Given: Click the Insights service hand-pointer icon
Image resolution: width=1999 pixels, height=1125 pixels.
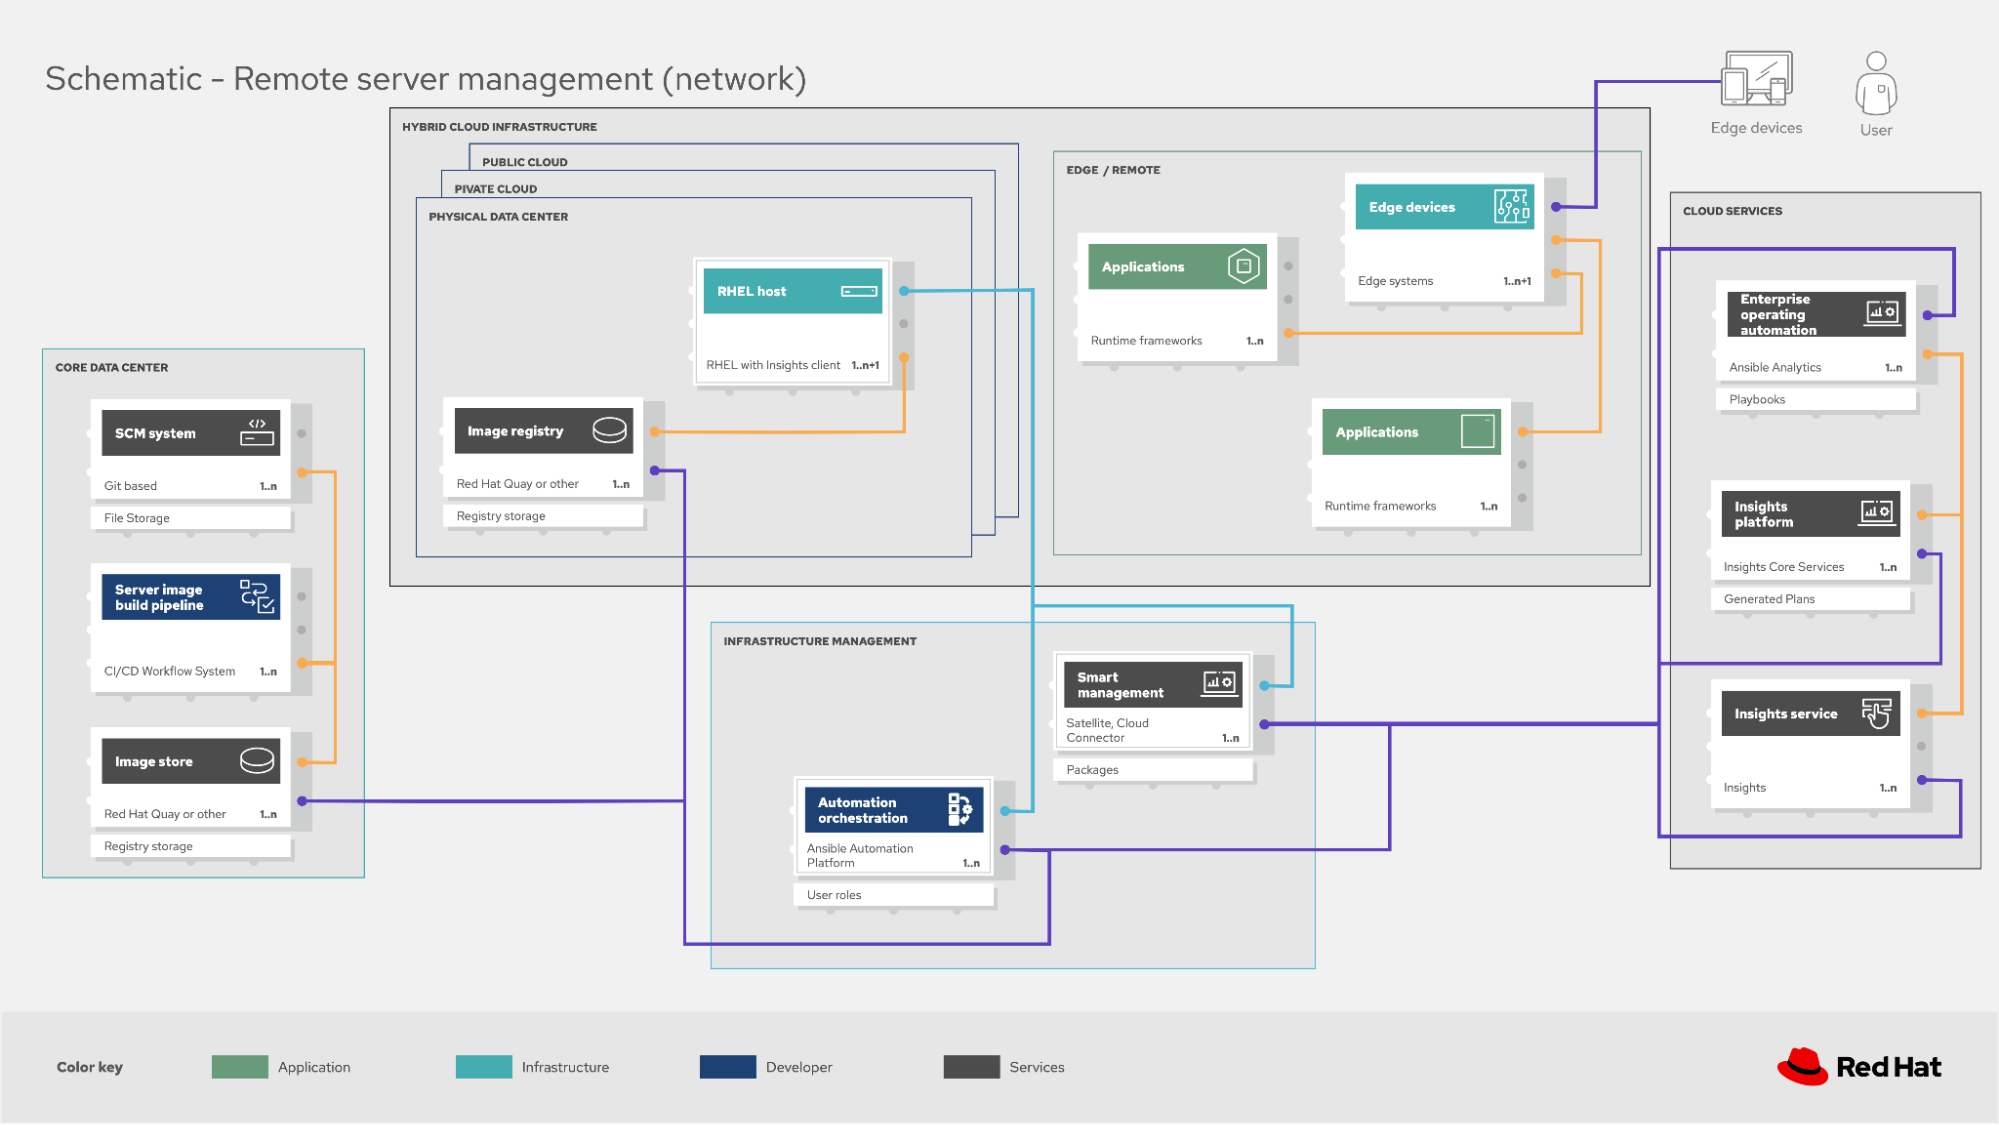Looking at the screenshot, I should (x=1876, y=714).
